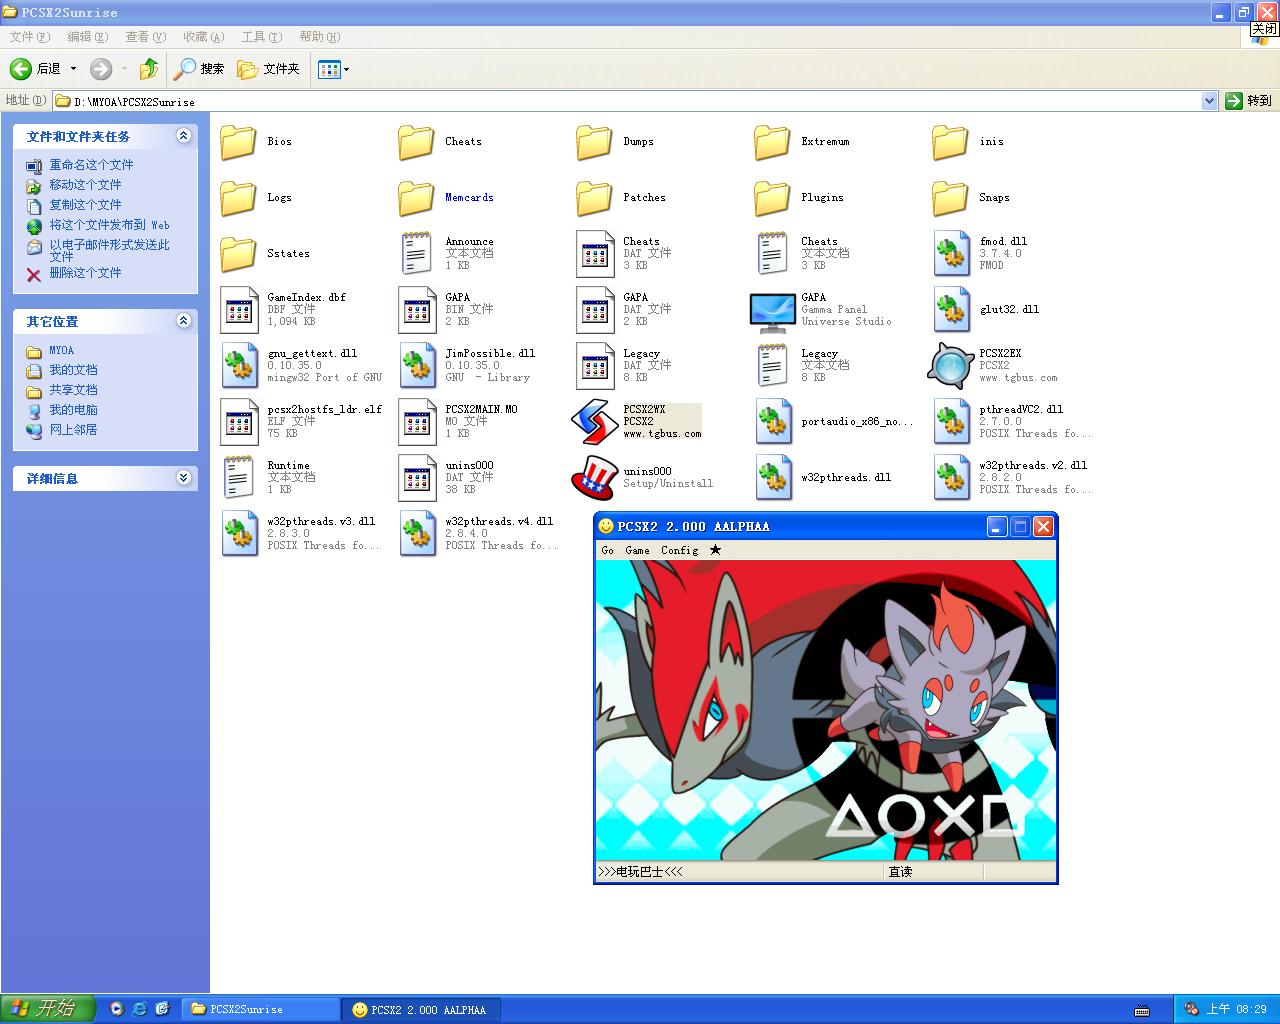Open the Go menu in PCSX2

608,550
